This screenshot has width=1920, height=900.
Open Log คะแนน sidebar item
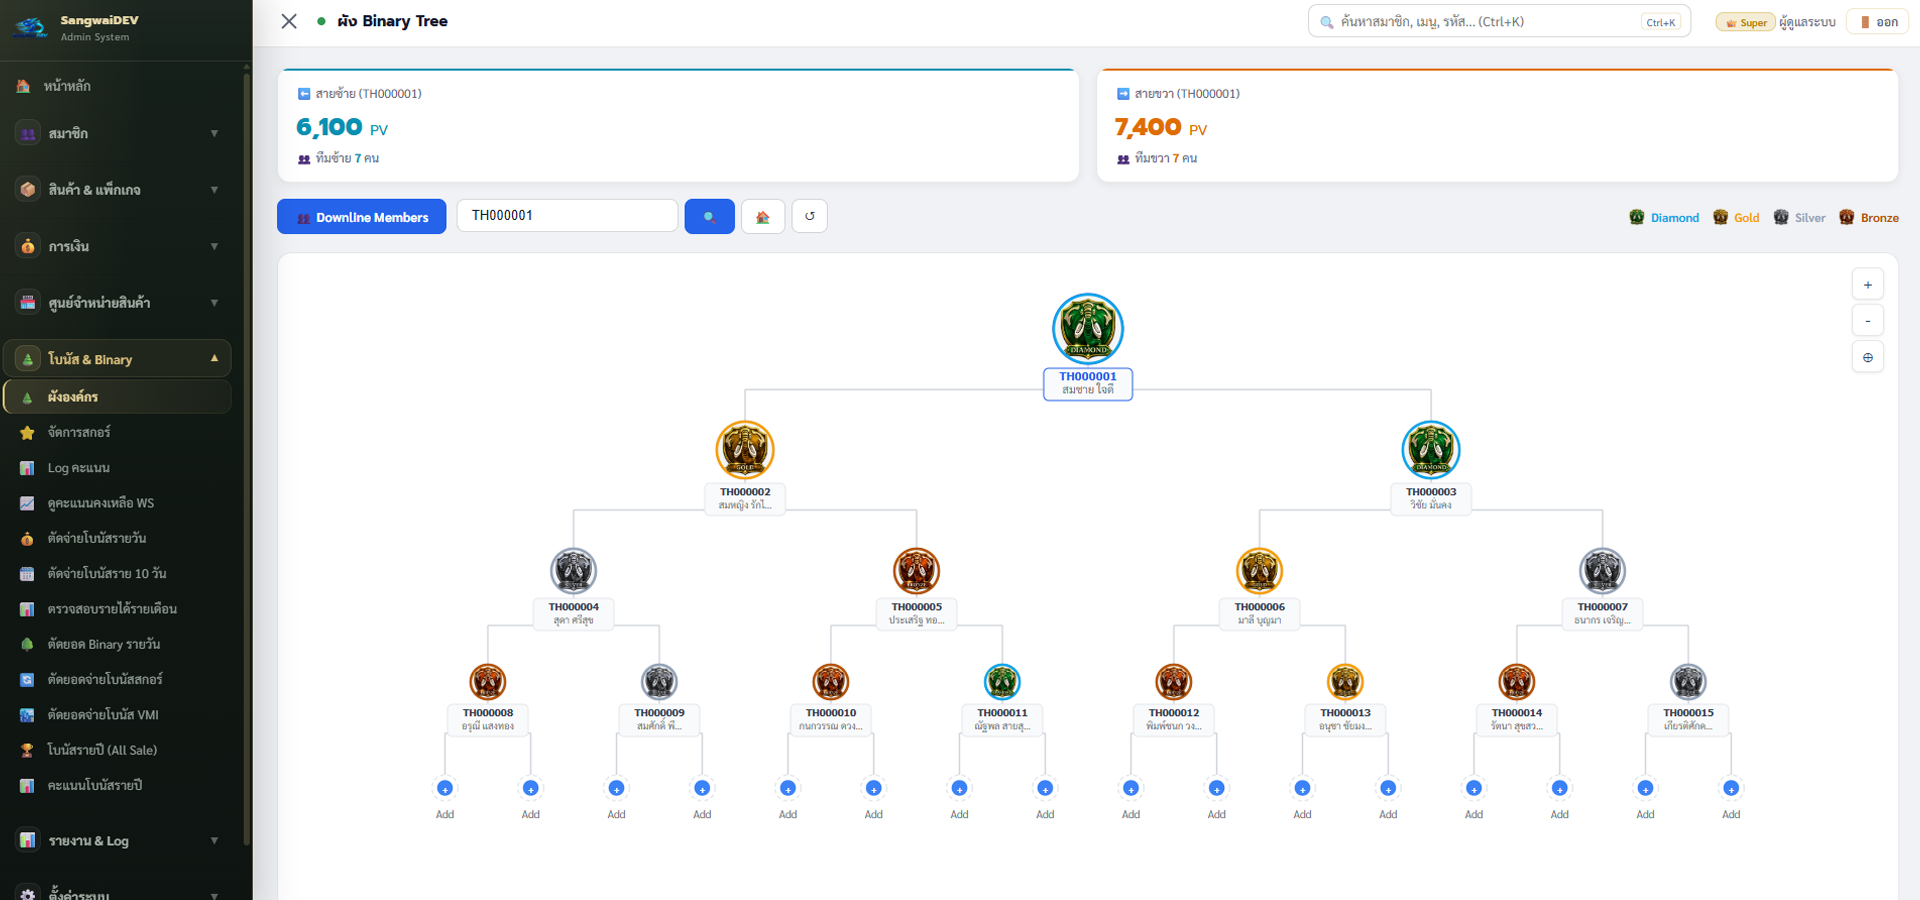(x=118, y=467)
